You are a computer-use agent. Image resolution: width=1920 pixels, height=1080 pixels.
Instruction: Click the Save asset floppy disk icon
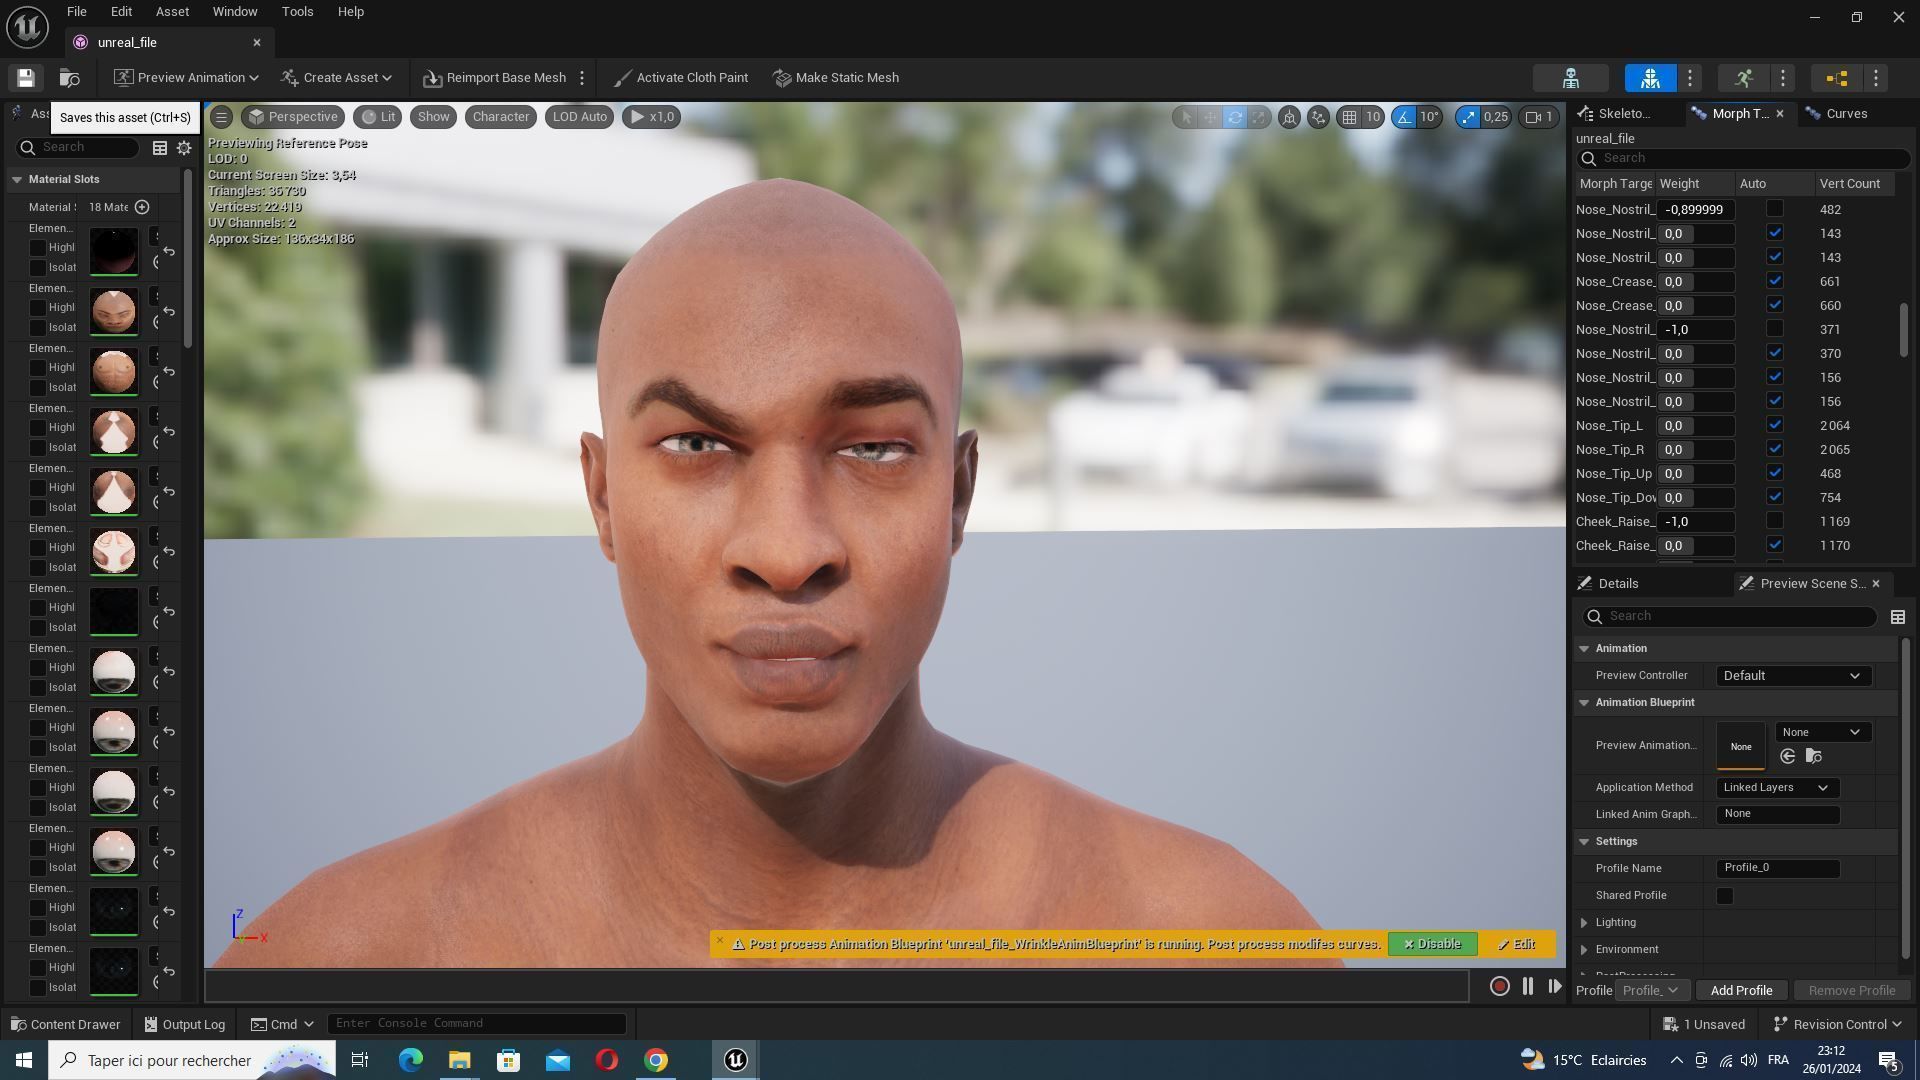pos(26,78)
